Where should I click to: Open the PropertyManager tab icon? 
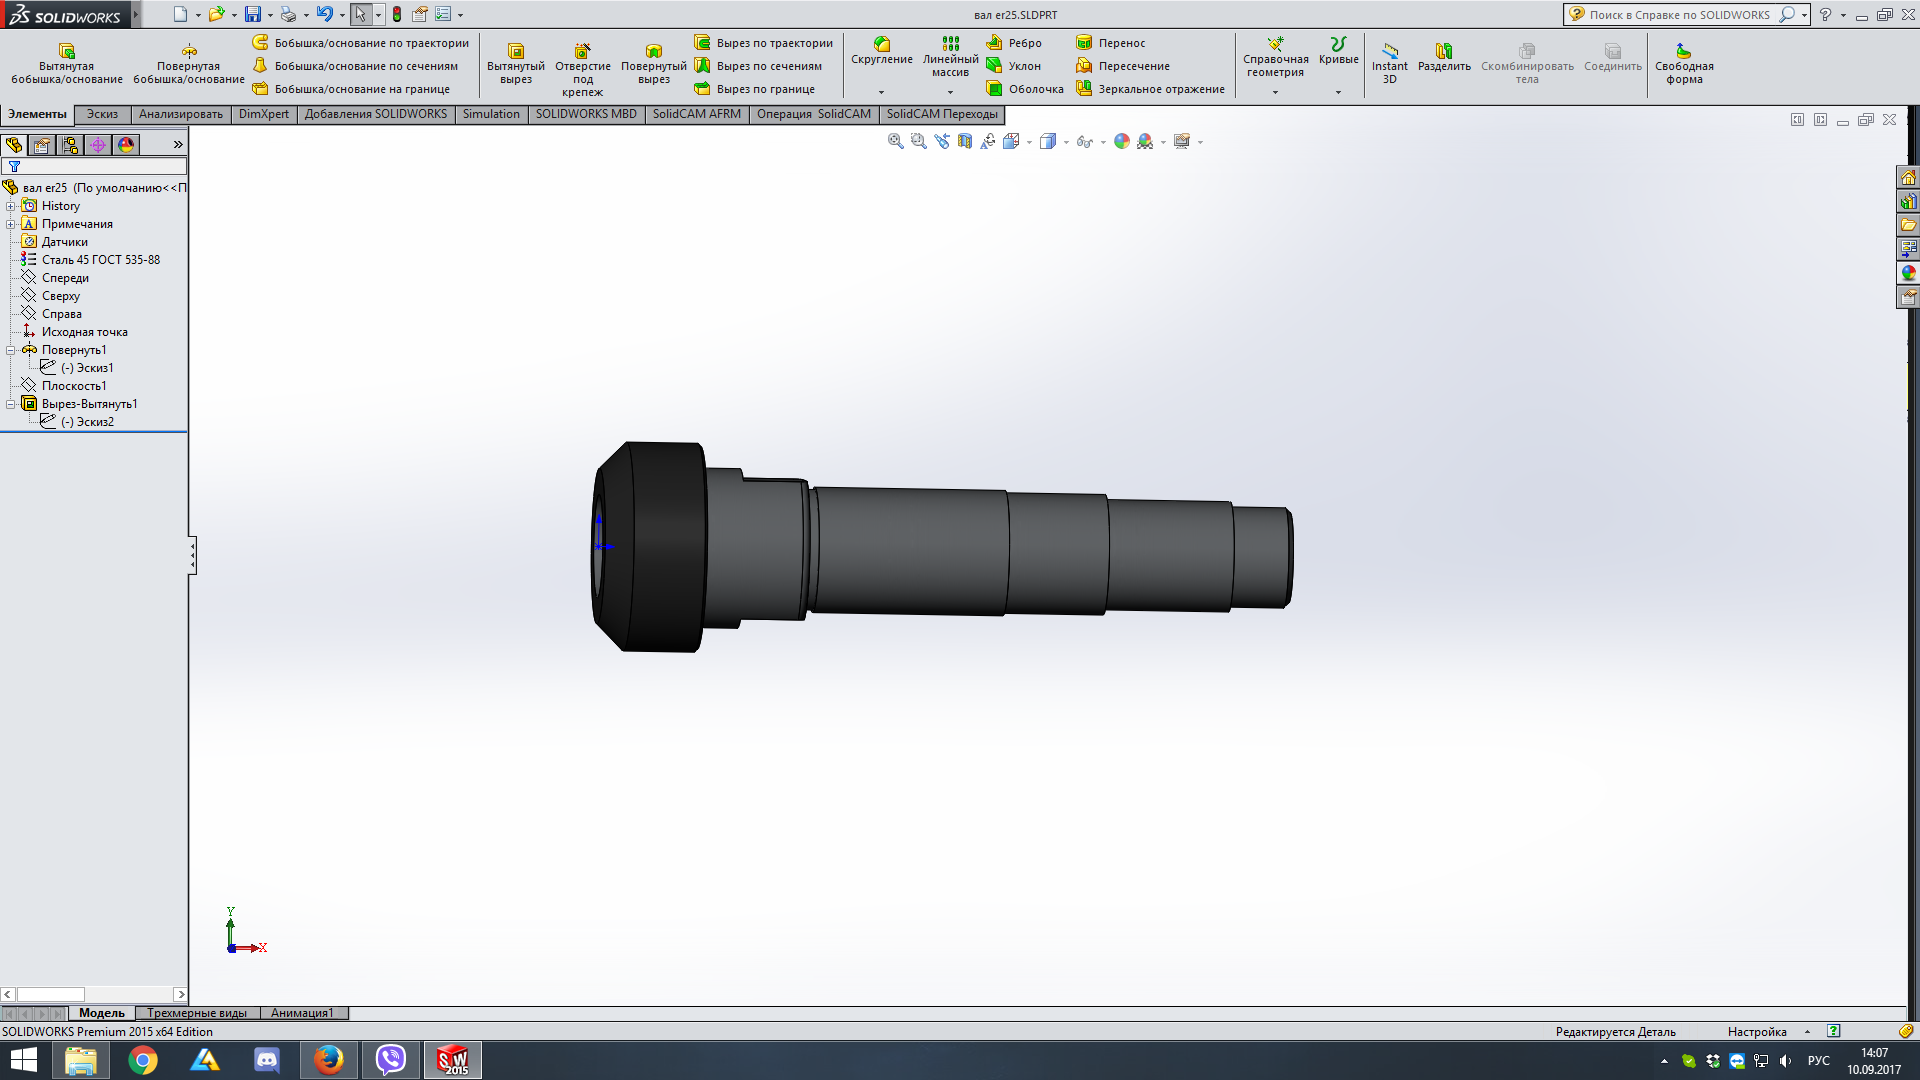42,145
